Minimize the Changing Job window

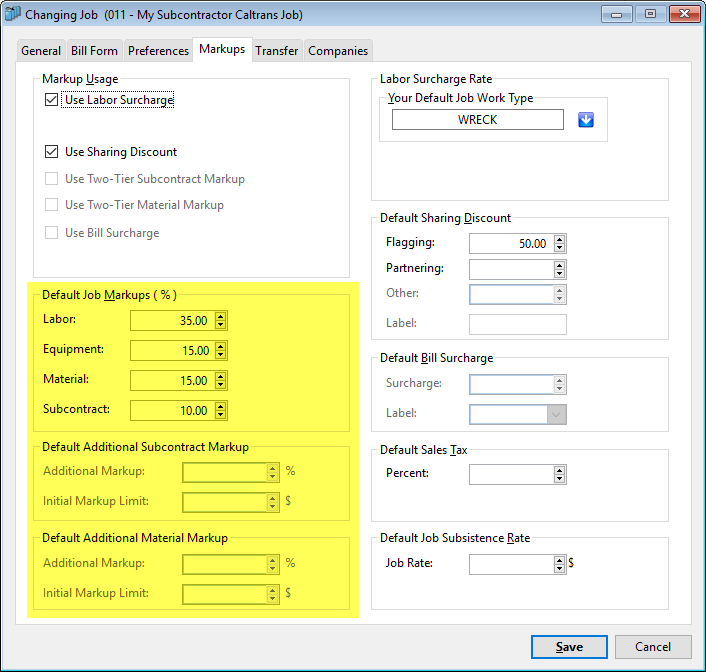(616, 14)
